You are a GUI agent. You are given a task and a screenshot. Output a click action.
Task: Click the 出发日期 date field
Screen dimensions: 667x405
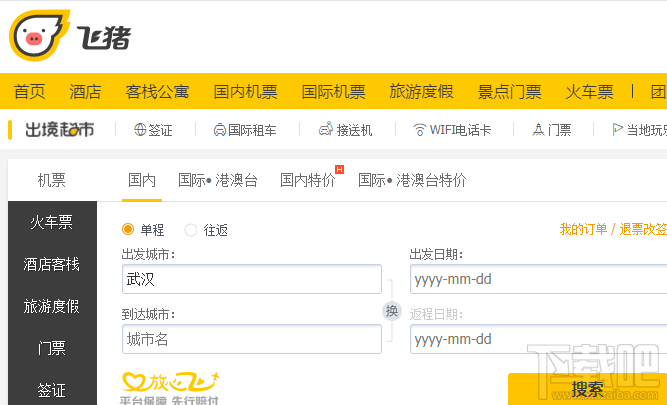point(539,279)
